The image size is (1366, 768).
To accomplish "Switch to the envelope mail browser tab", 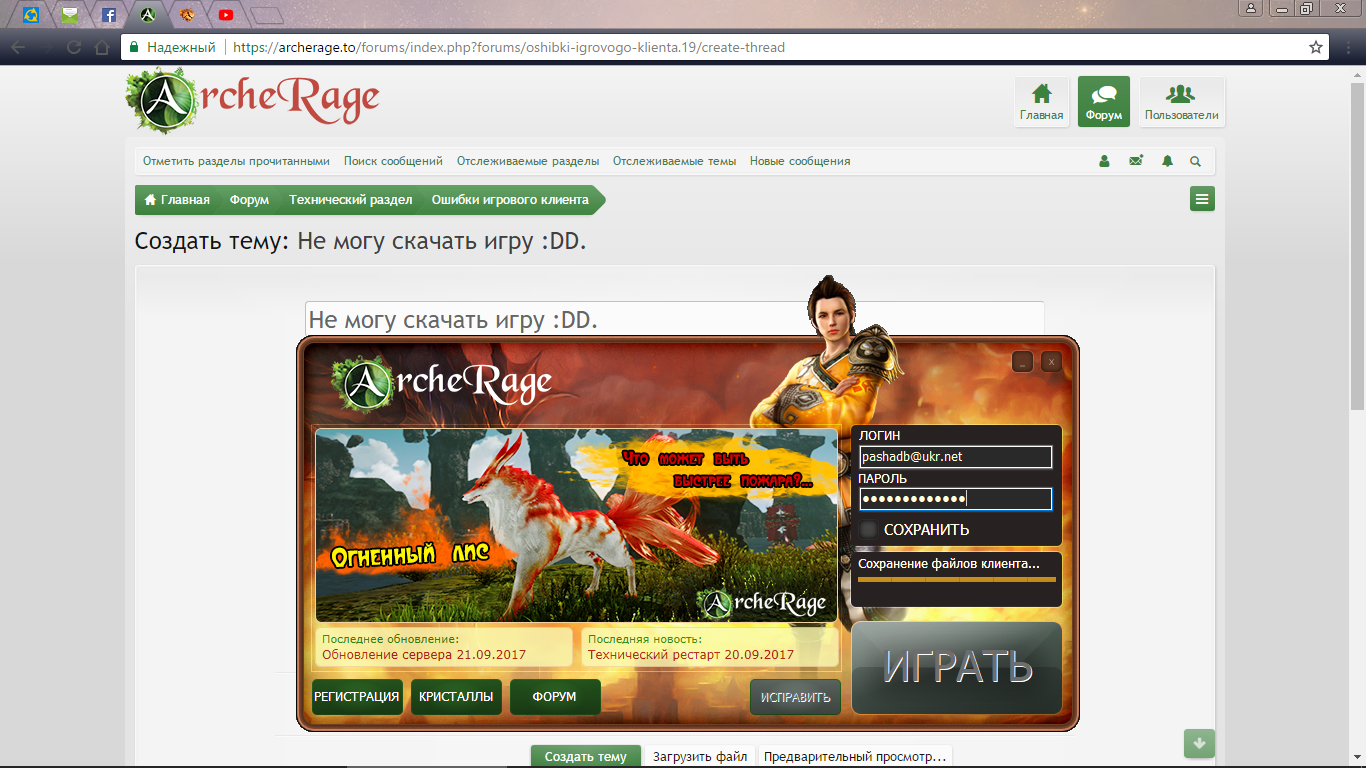I will (x=70, y=15).
